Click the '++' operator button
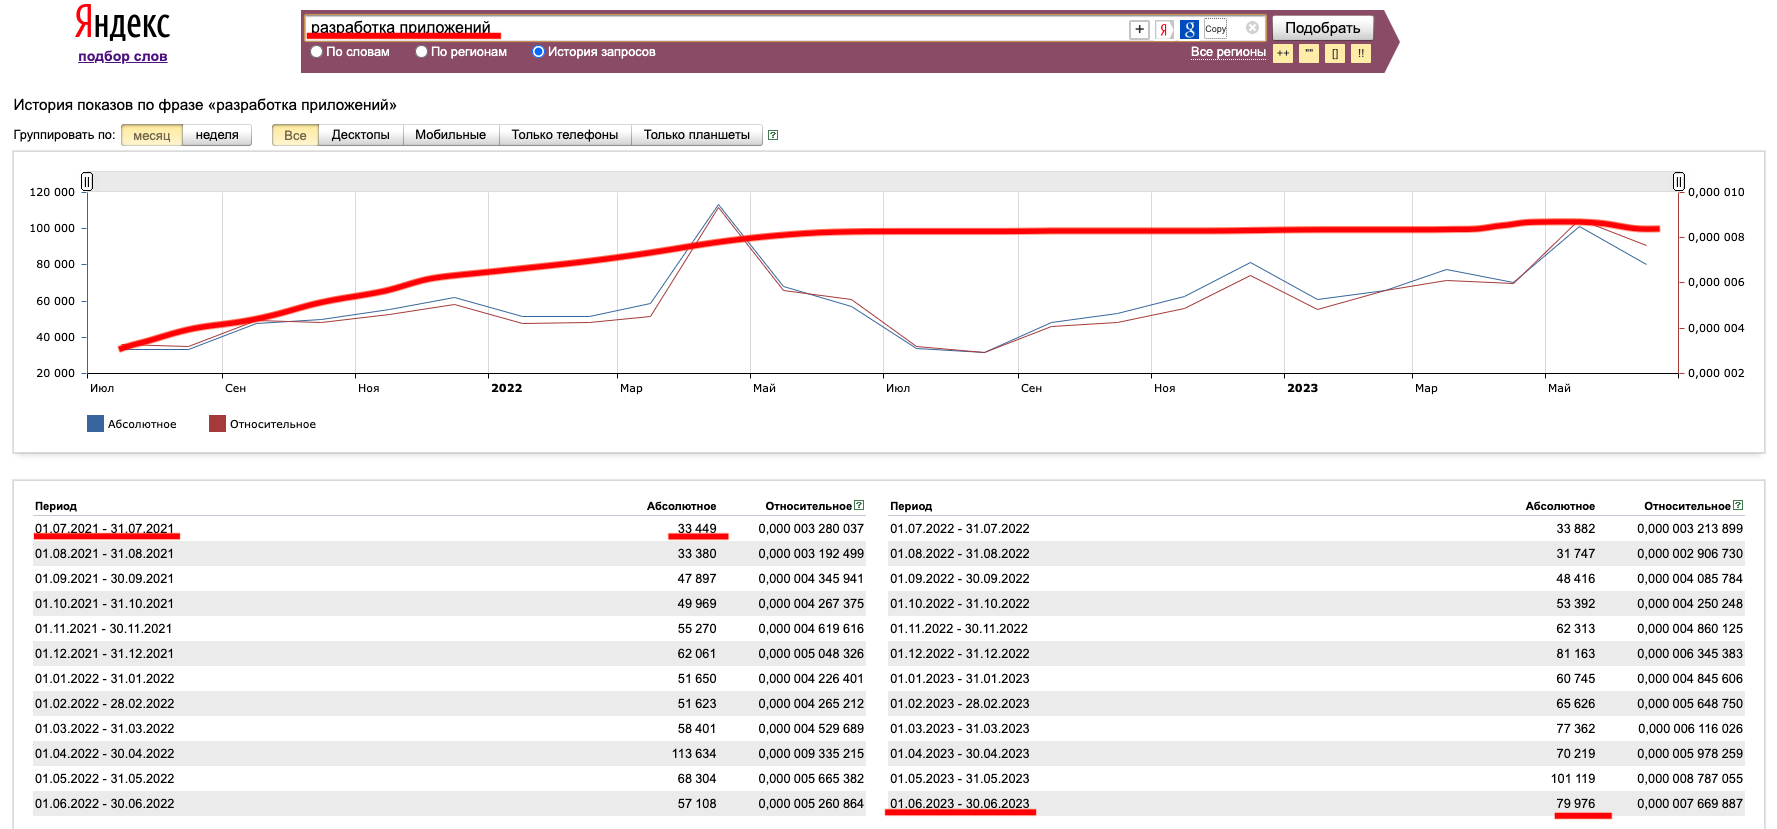The height and width of the screenshot is (829, 1777). (1283, 53)
